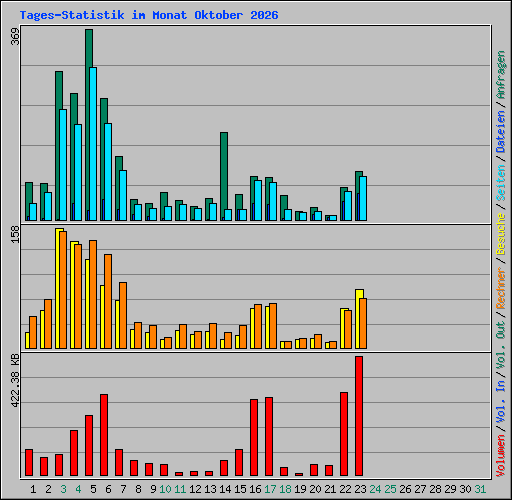Click the red Volumen bar for day 17

click(x=269, y=436)
